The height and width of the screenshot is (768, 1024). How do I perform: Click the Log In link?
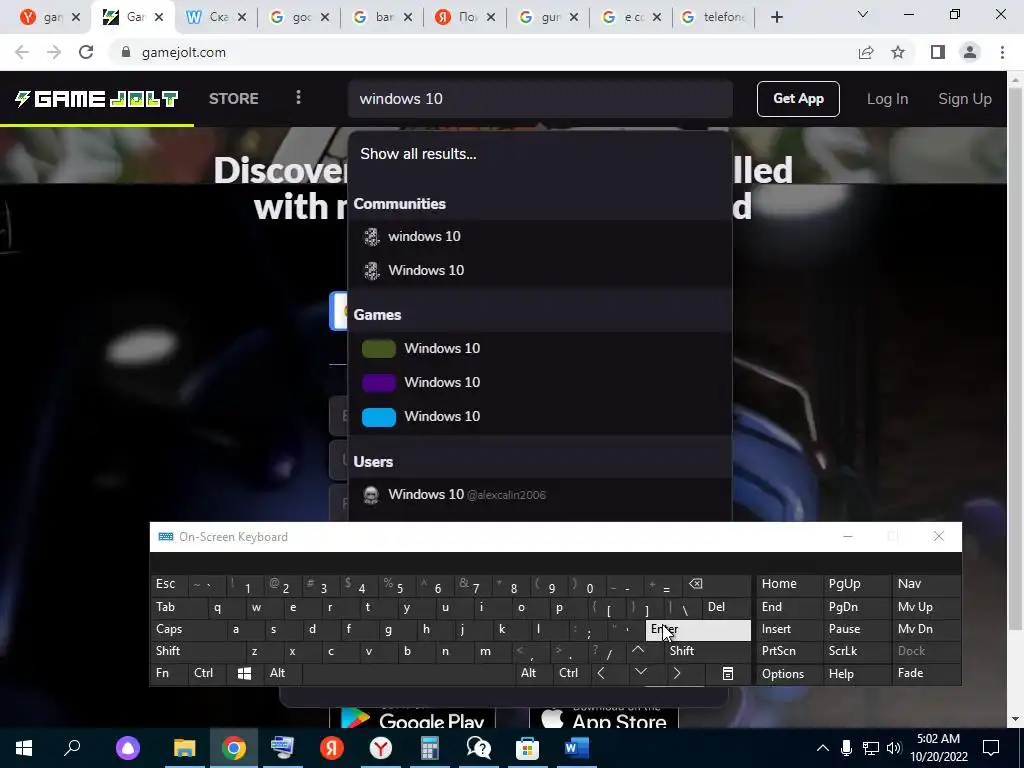coord(887,99)
